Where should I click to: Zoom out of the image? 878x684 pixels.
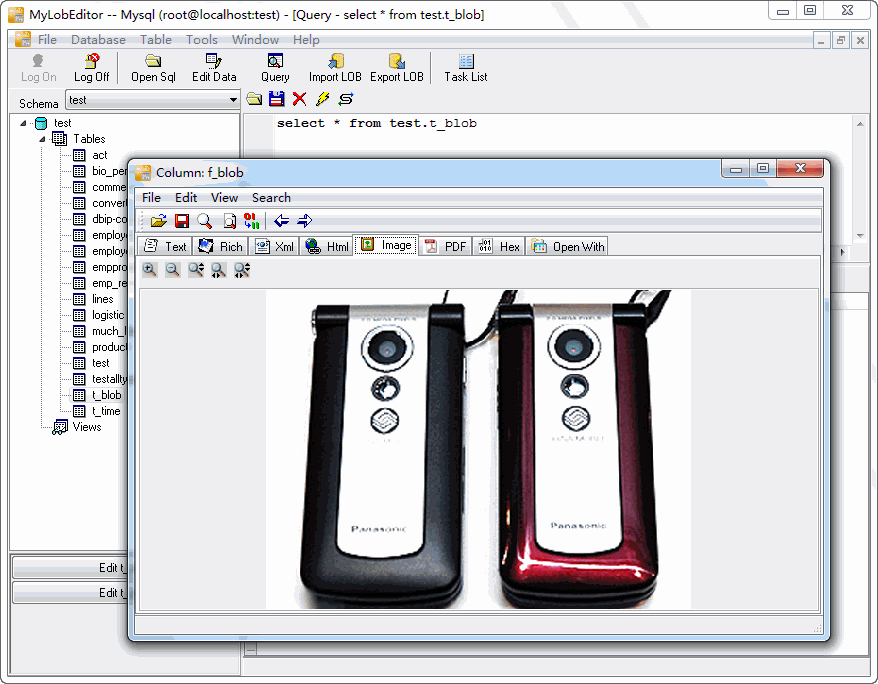click(x=172, y=270)
